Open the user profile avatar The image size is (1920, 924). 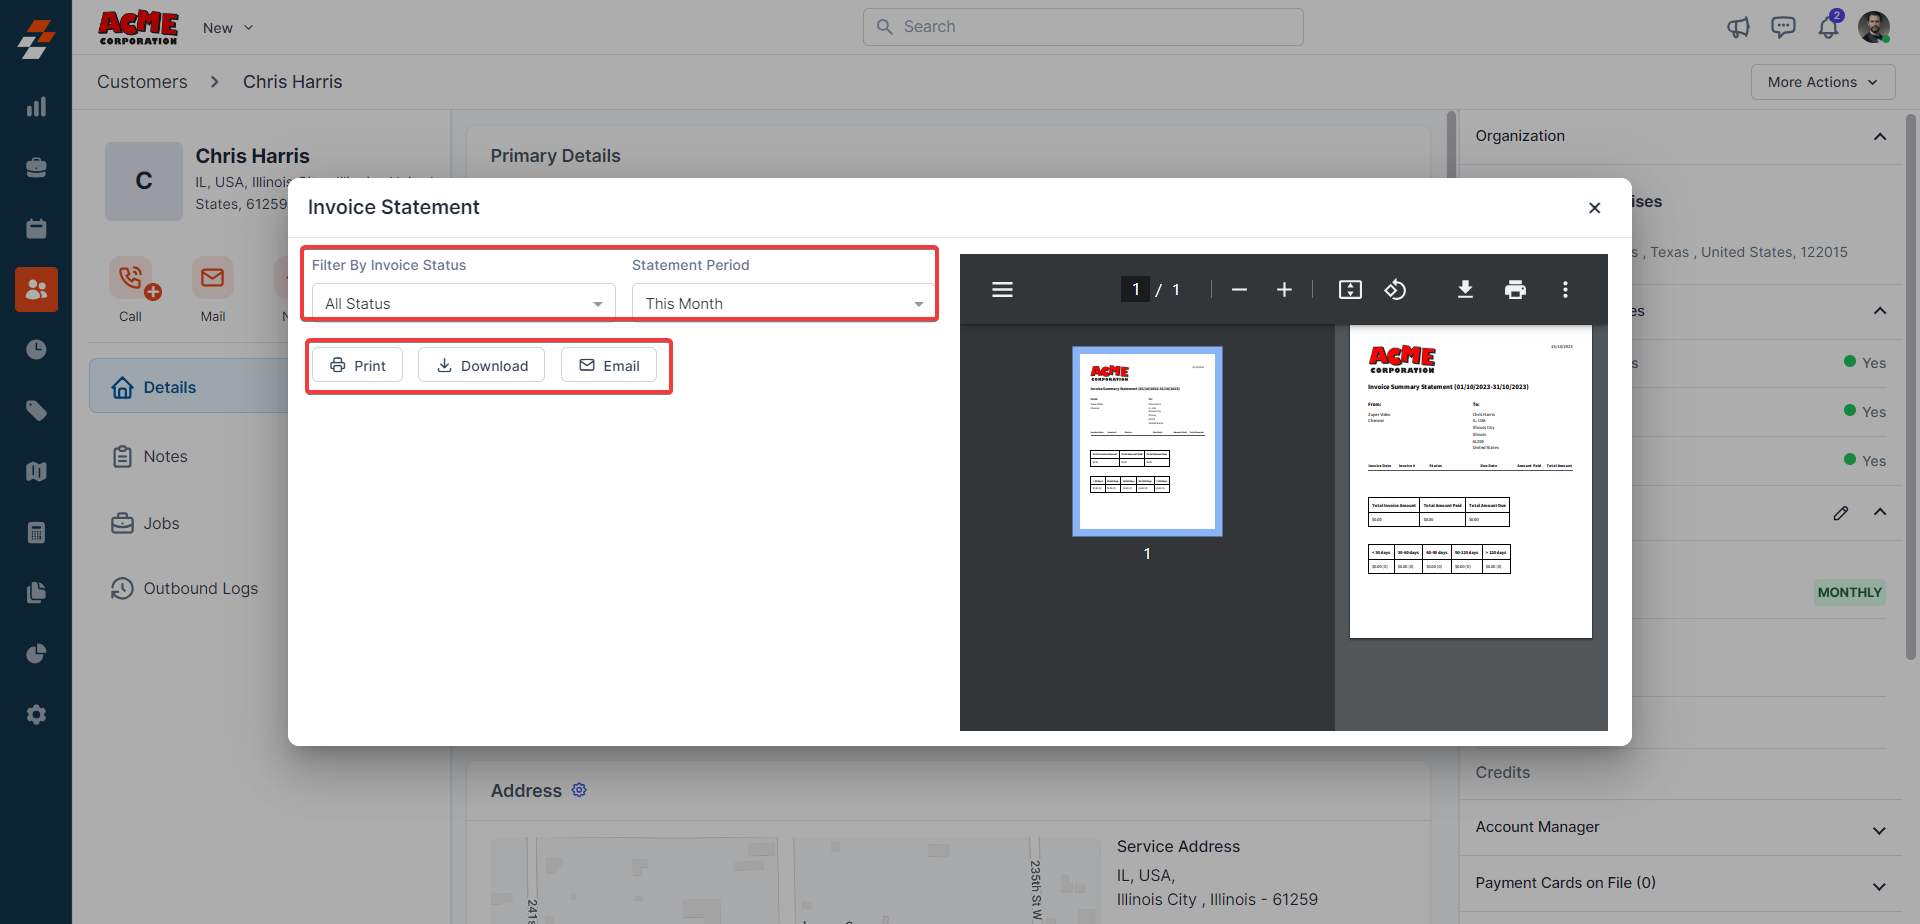pos(1874,27)
